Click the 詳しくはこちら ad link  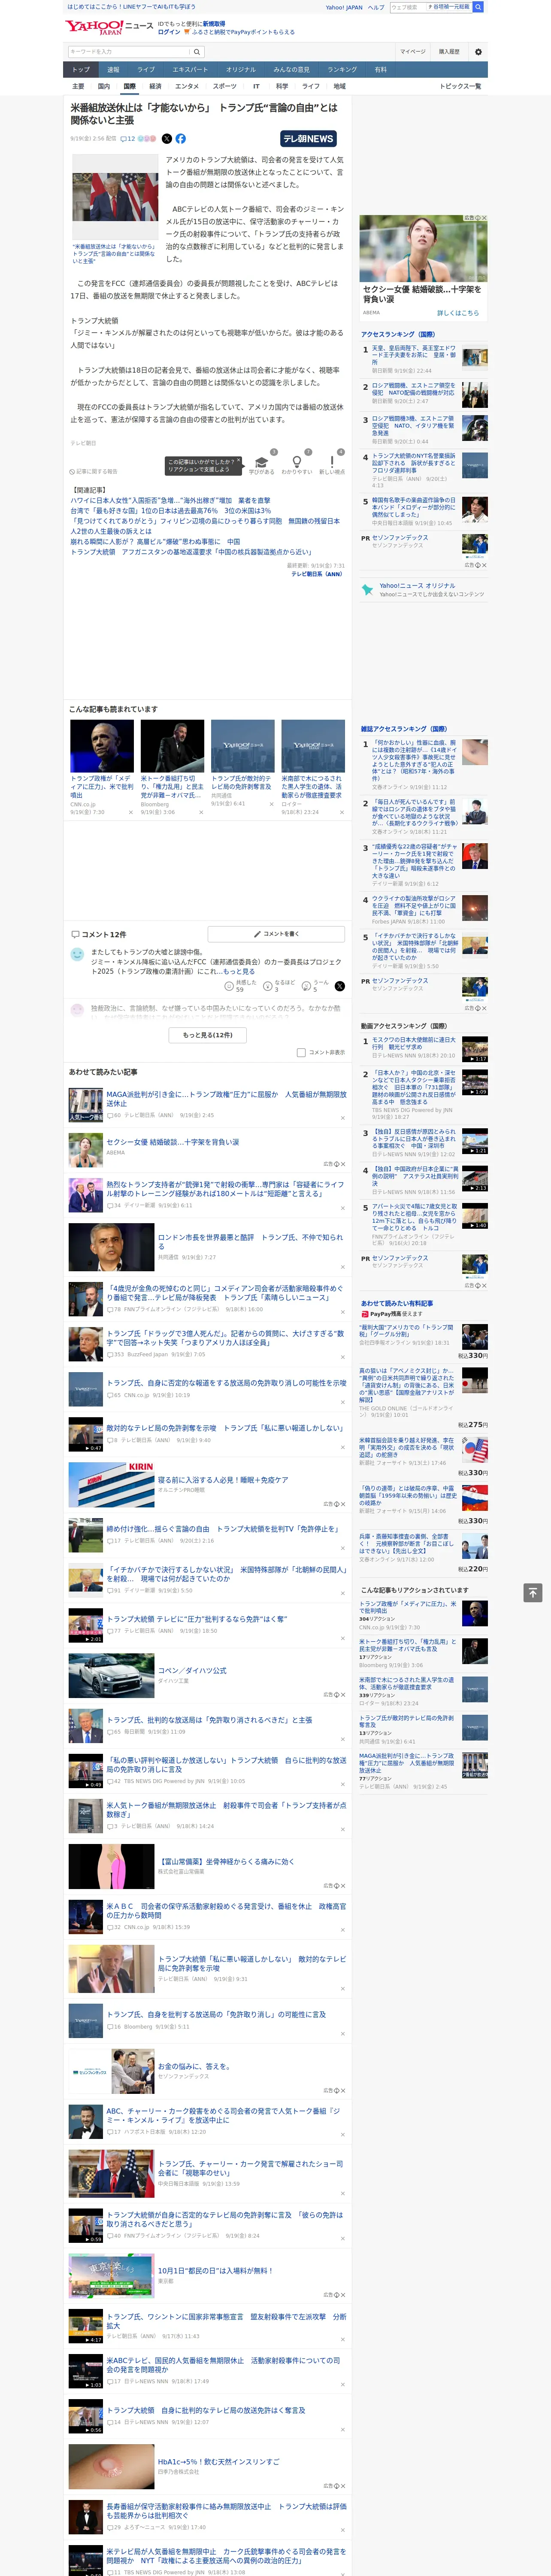pyautogui.click(x=458, y=313)
